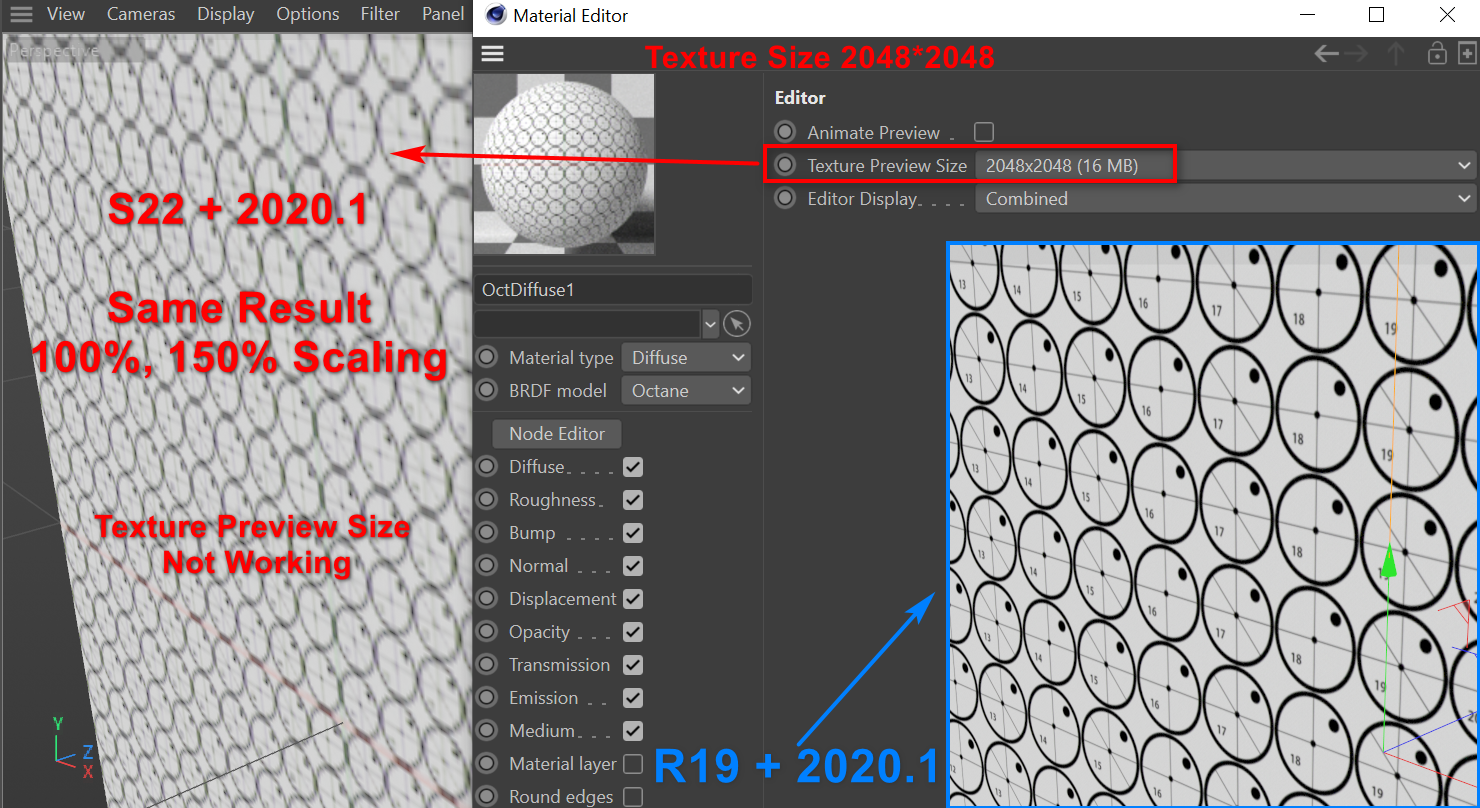The image size is (1480, 808).
Task: Click the keyframe dot next to Diffuse channel
Action: click(x=487, y=467)
